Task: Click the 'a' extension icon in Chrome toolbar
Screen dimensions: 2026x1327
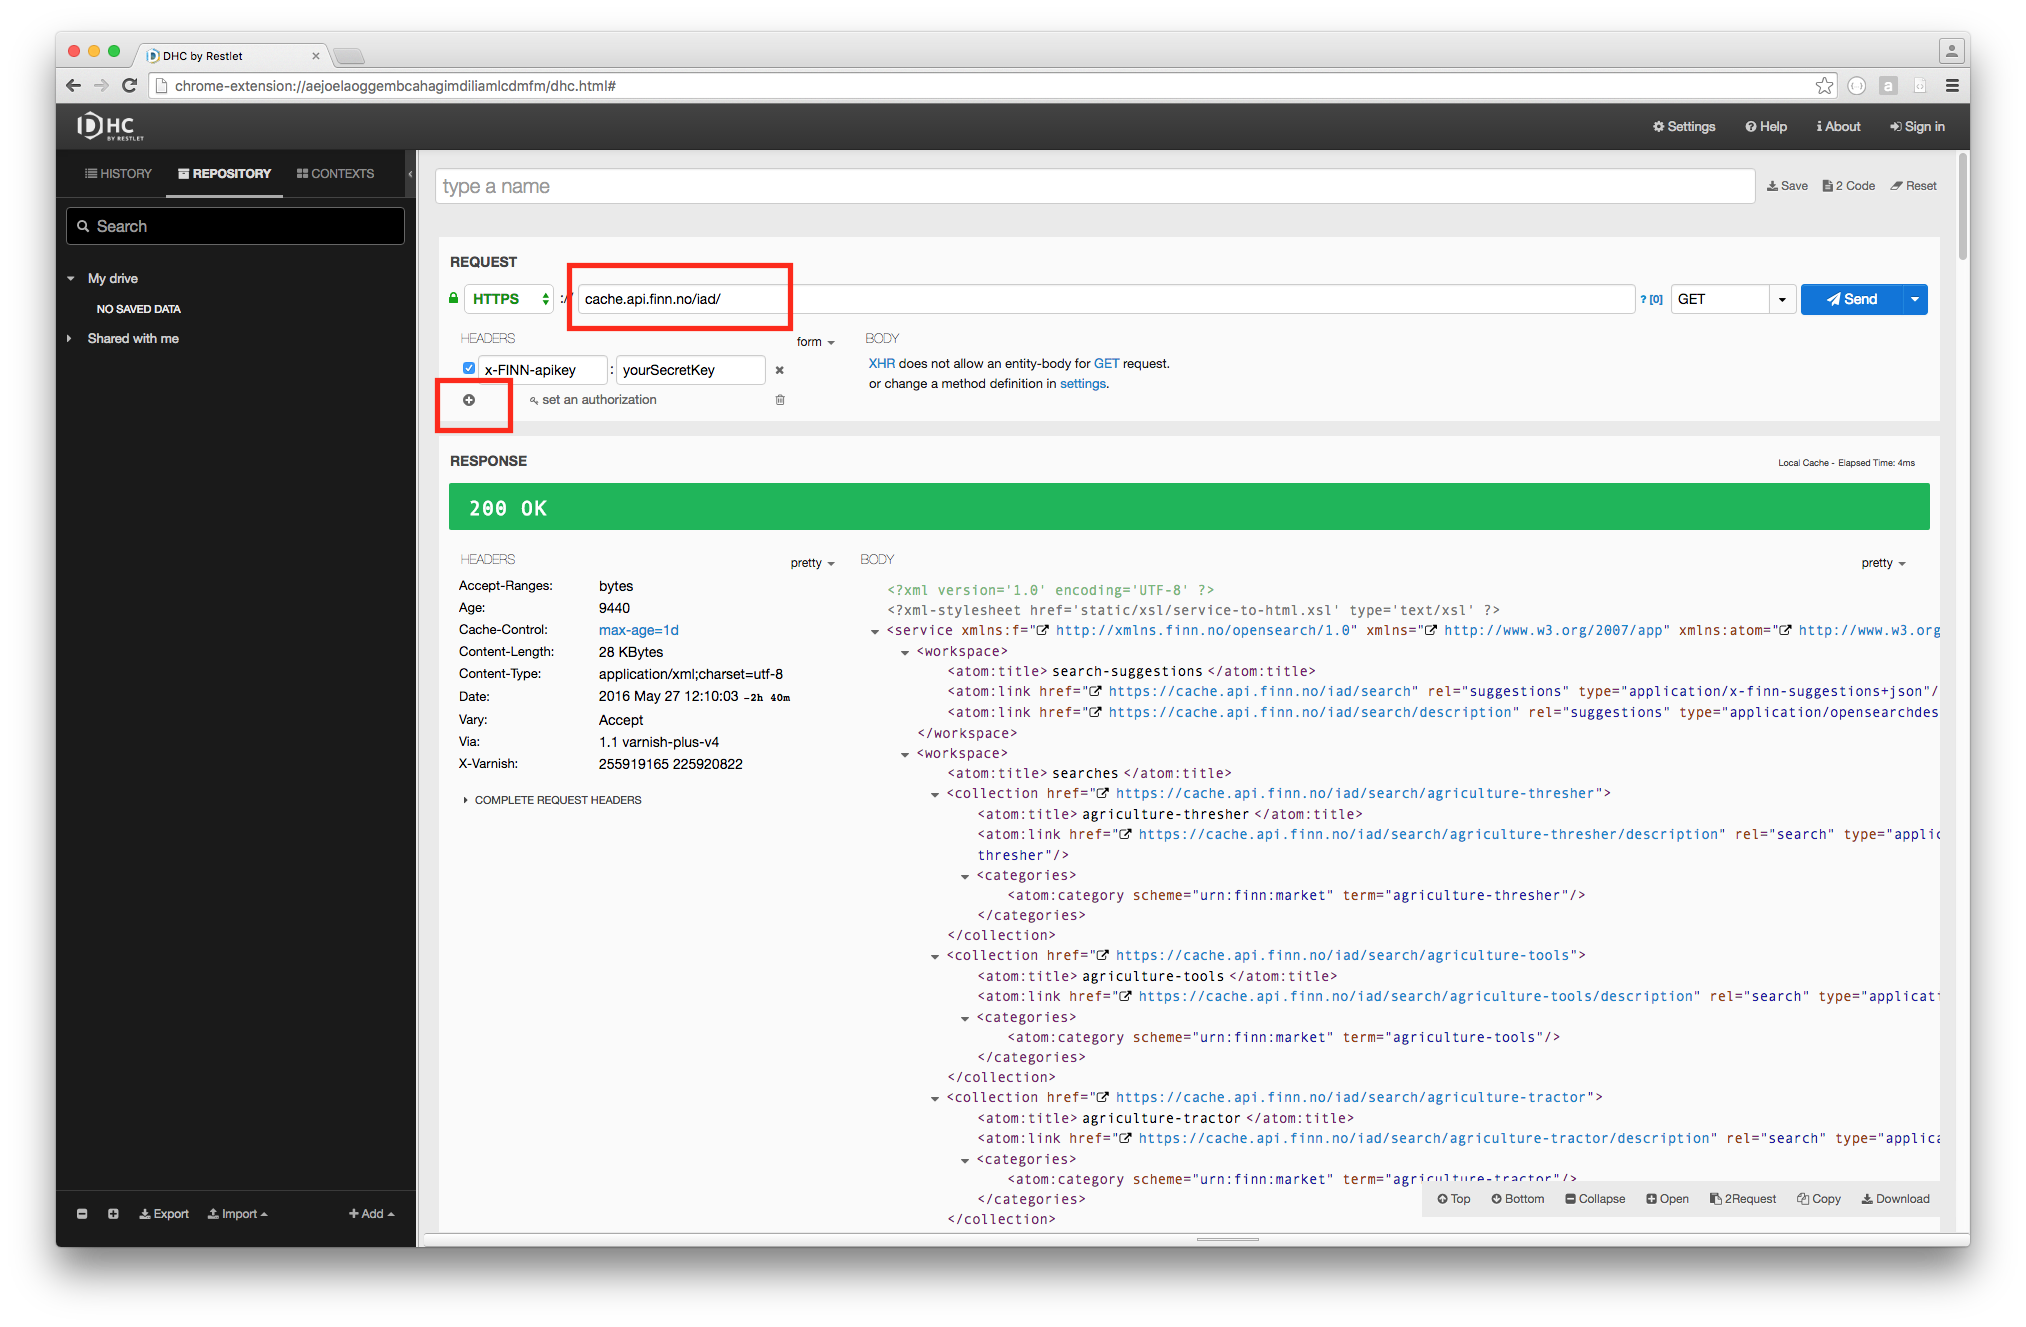Action: point(1888,86)
